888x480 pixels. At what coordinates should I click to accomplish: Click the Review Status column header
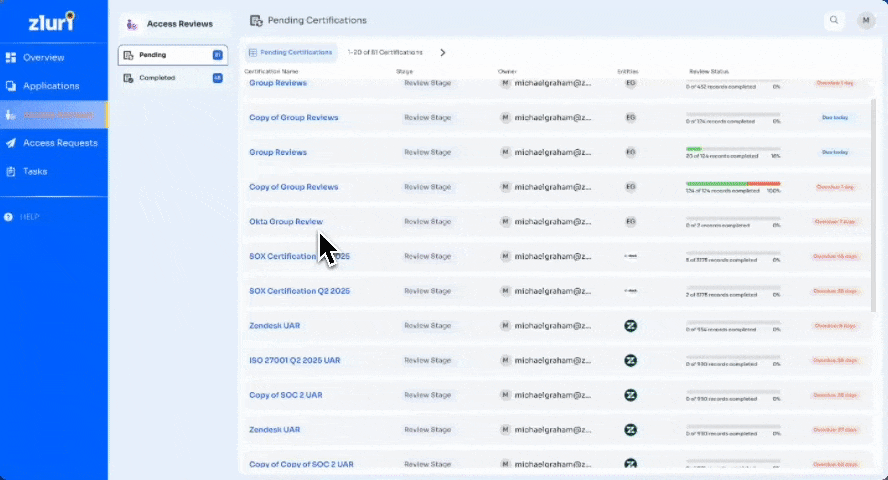709,71
